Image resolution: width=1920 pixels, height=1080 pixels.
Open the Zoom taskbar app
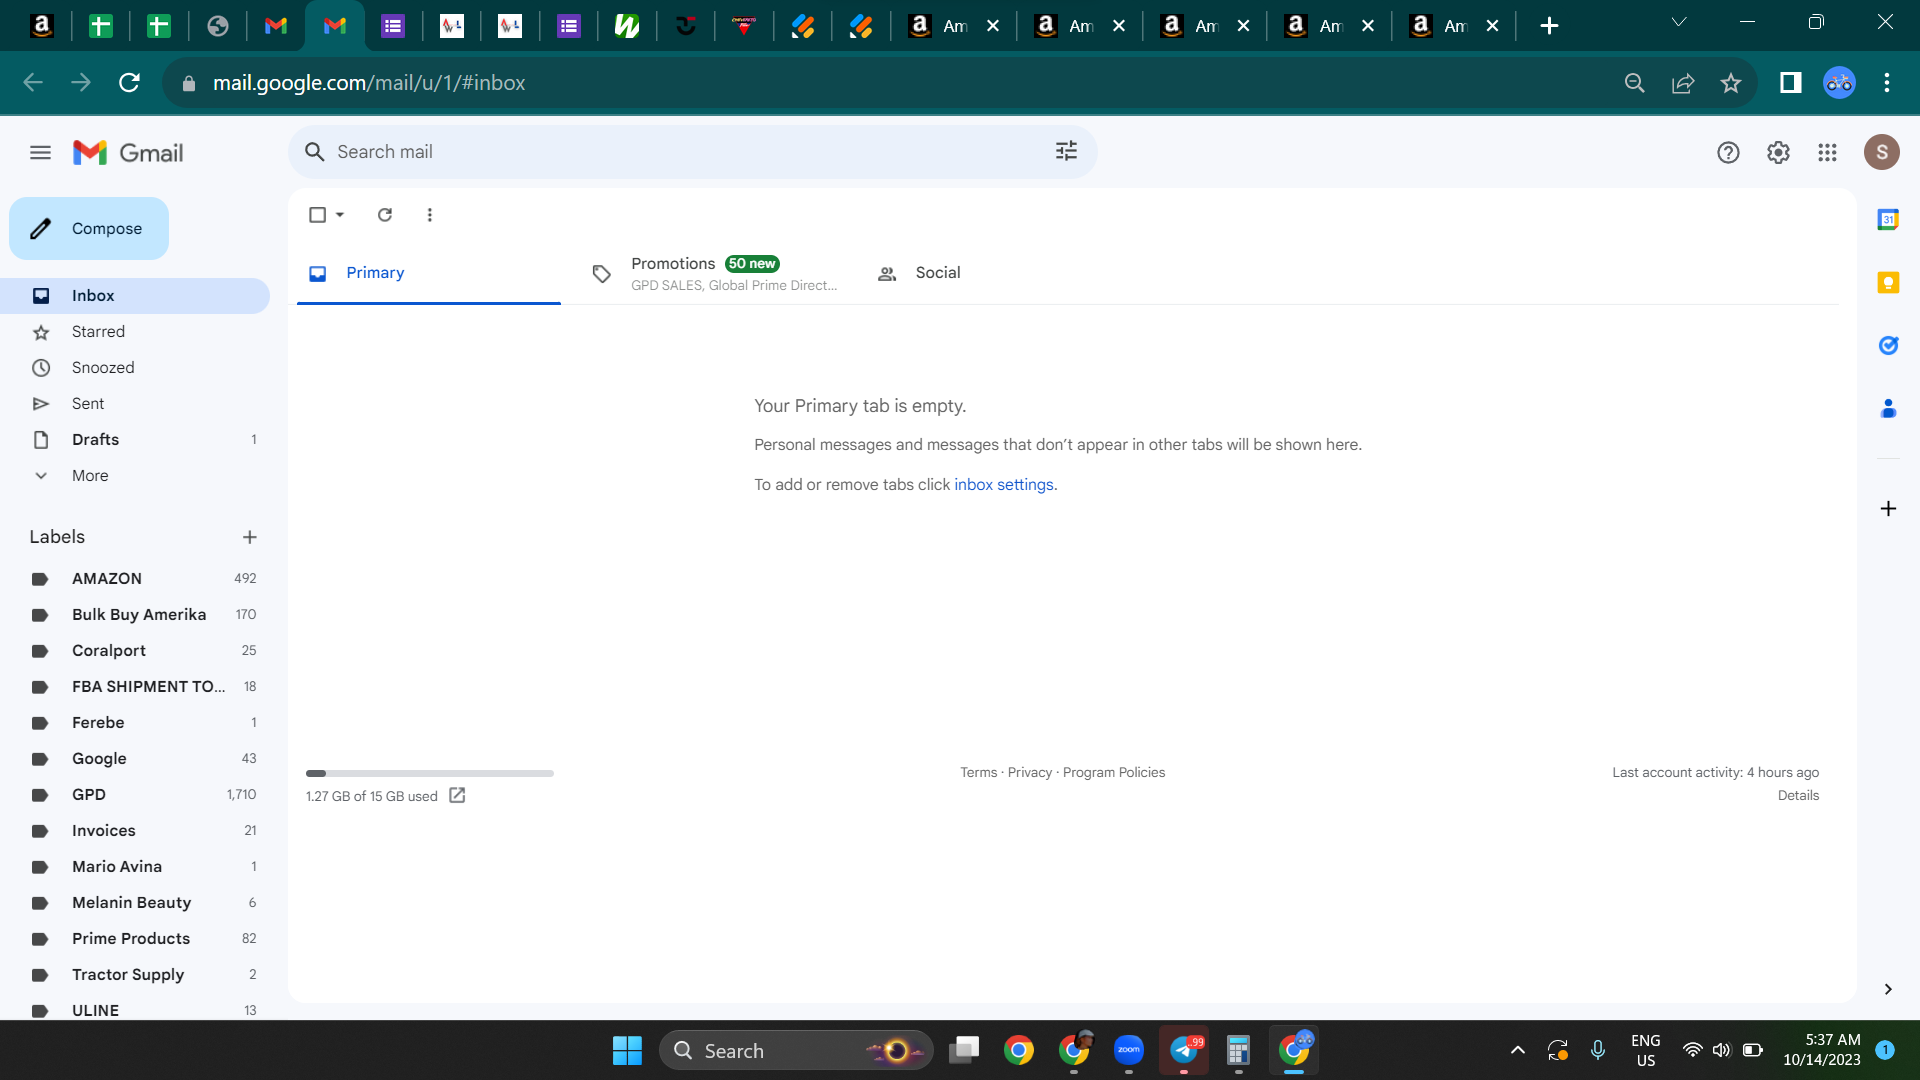[x=1128, y=1050]
